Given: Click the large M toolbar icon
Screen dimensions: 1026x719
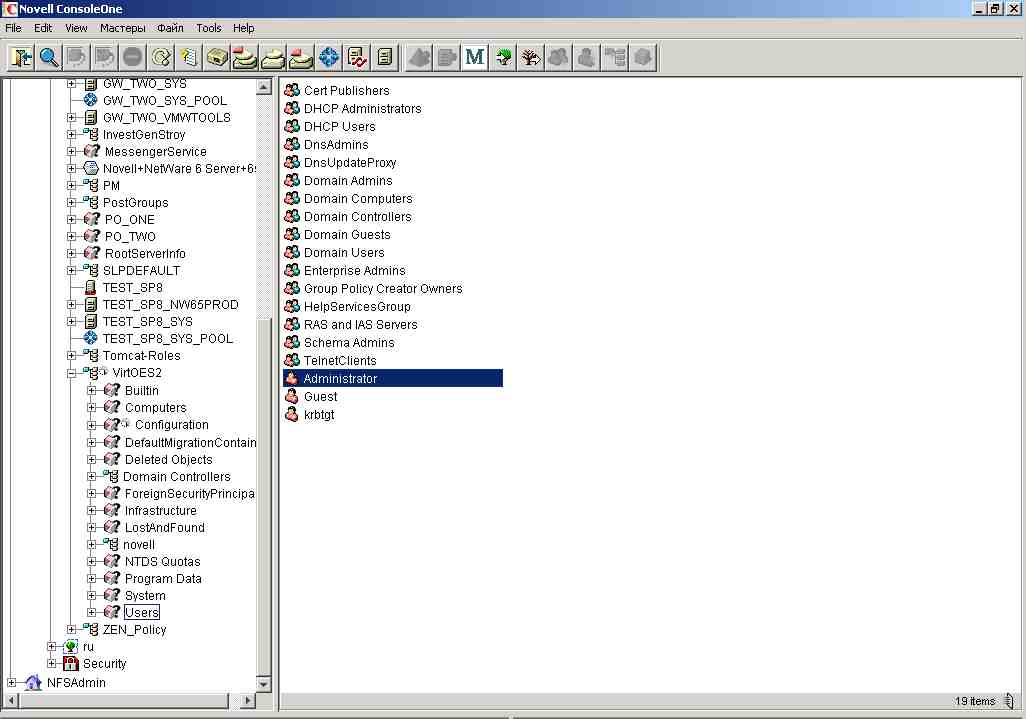Looking at the screenshot, I should pyautogui.click(x=475, y=58).
